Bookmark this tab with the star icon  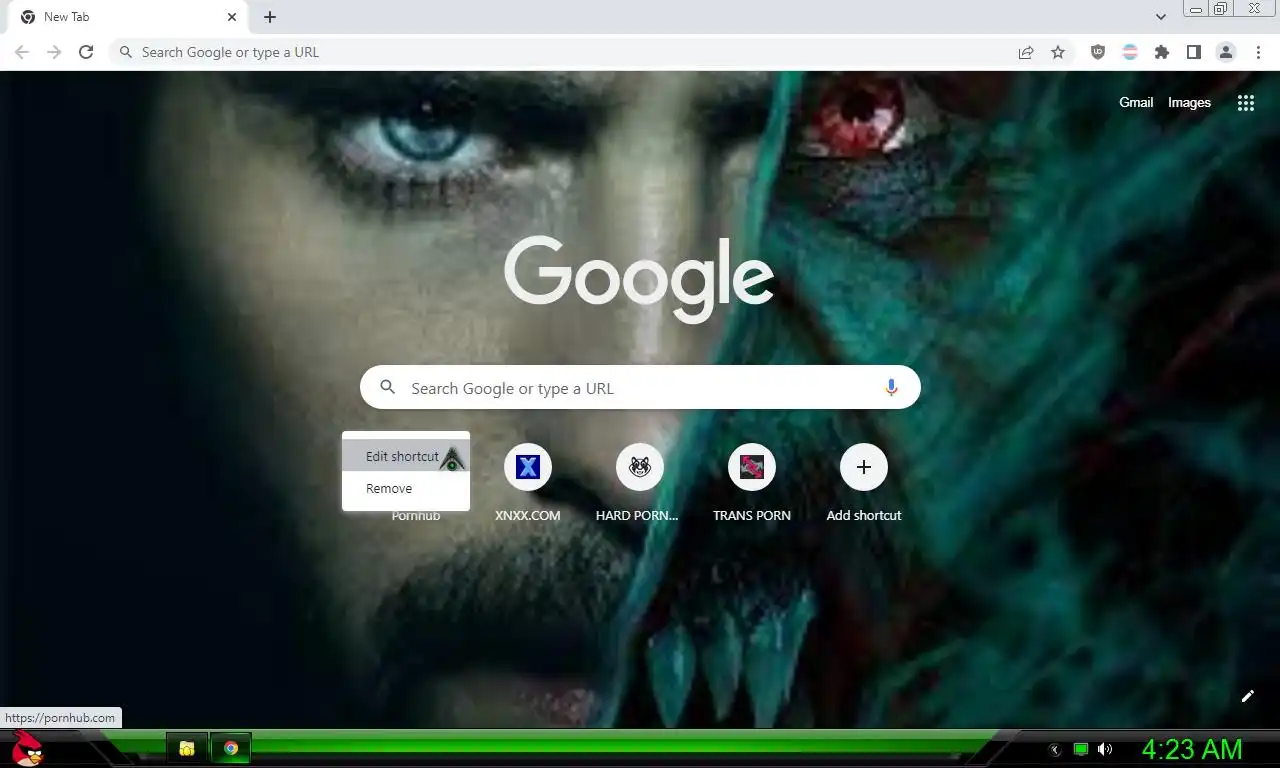[1058, 52]
